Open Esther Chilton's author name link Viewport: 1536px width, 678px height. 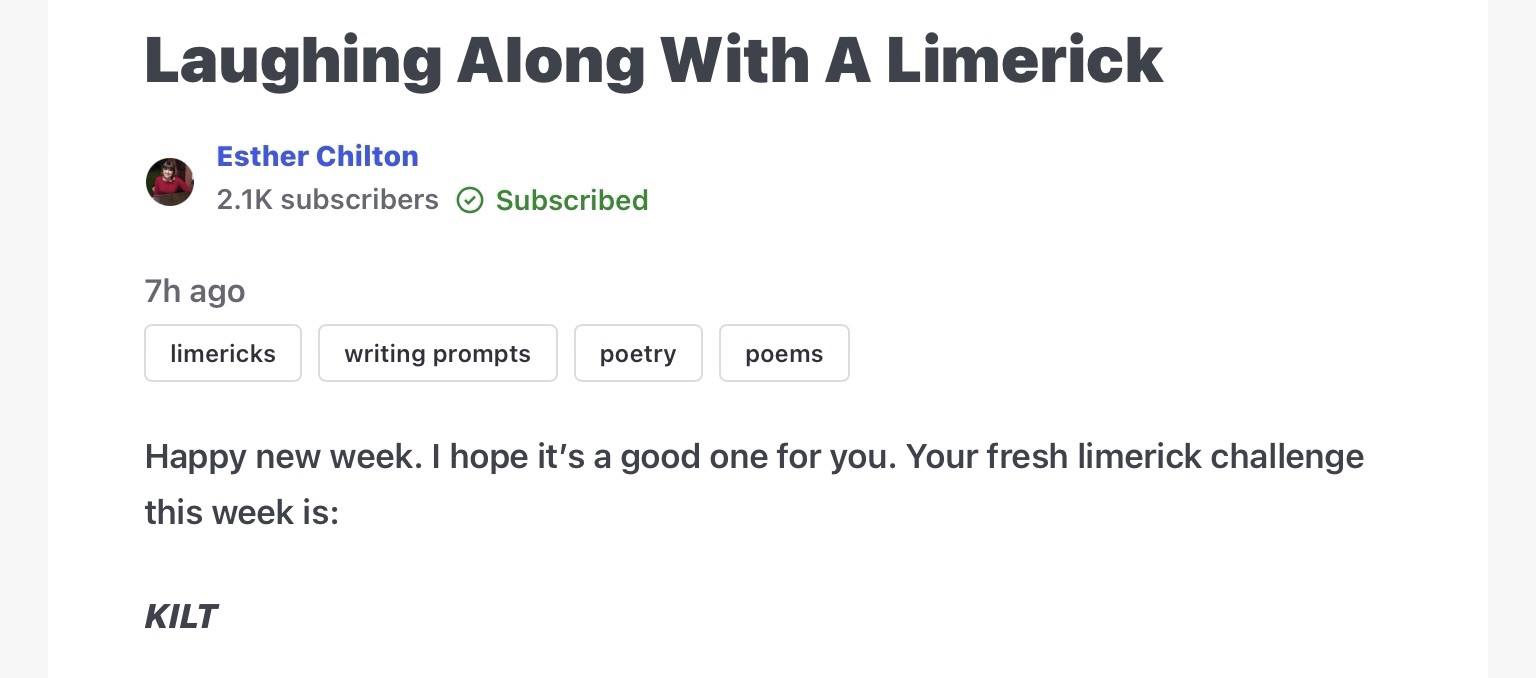pos(317,156)
